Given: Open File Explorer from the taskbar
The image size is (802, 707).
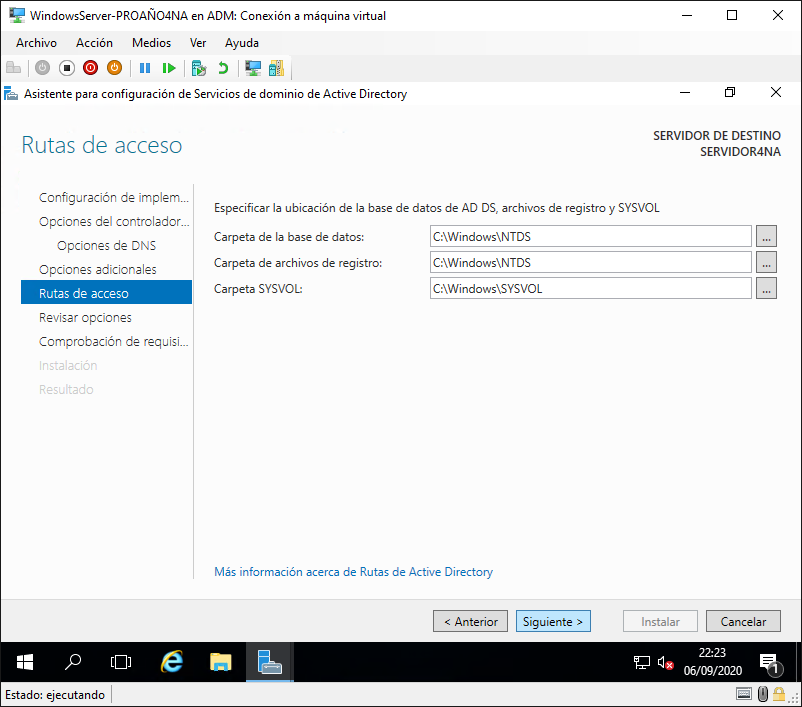Looking at the screenshot, I should 220,662.
